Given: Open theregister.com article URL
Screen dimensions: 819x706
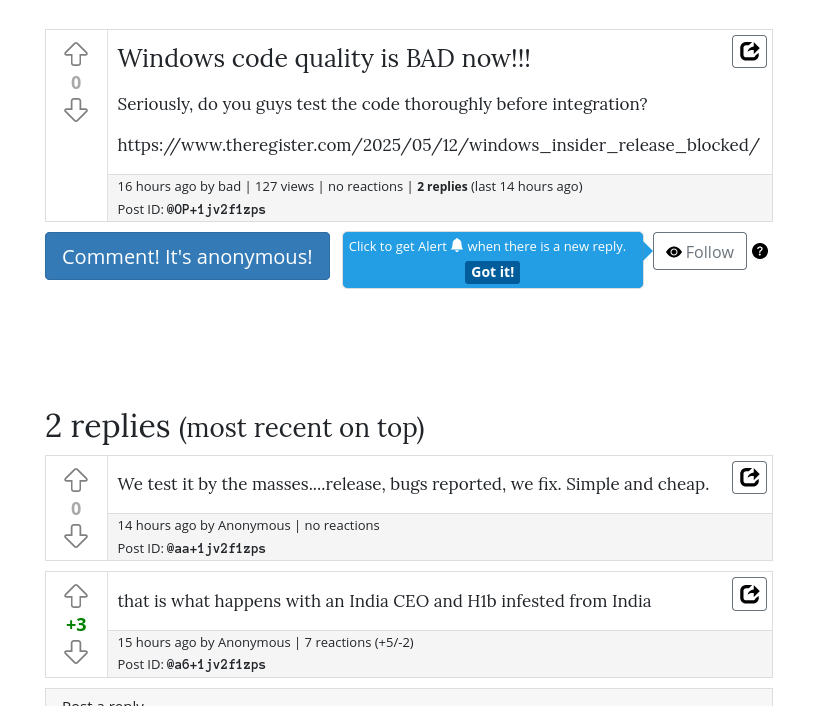Looking at the screenshot, I should pos(438,145).
